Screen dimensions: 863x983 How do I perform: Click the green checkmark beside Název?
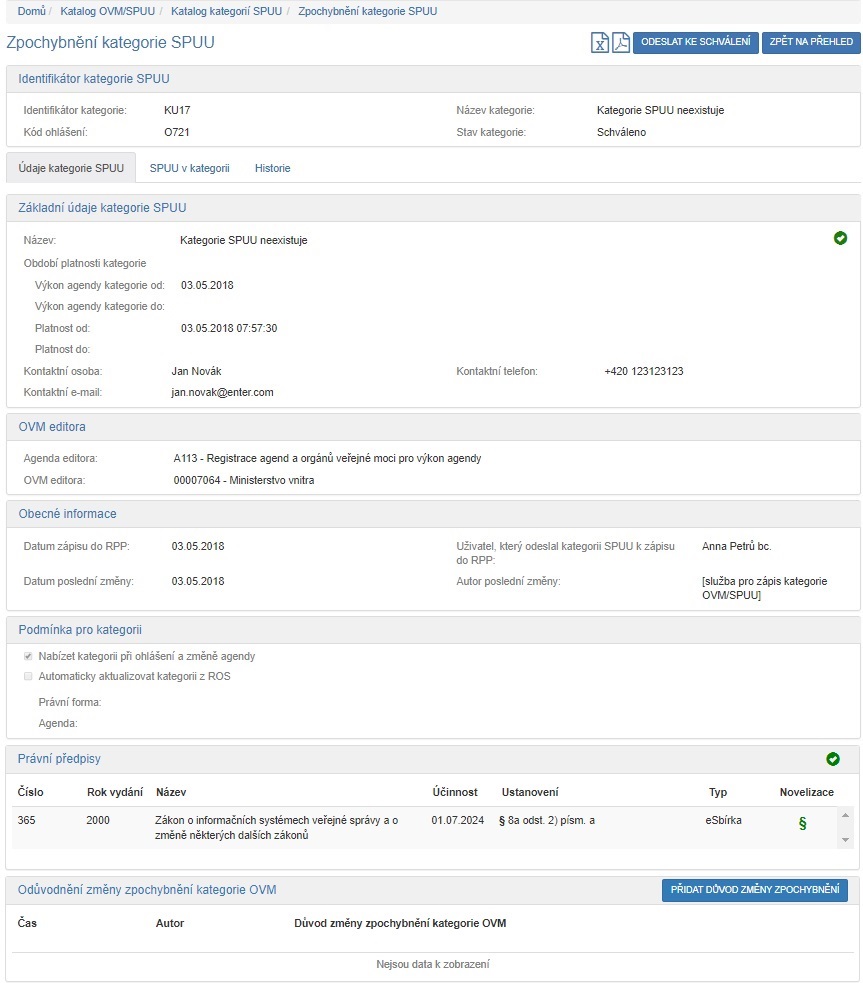point(840,238)
